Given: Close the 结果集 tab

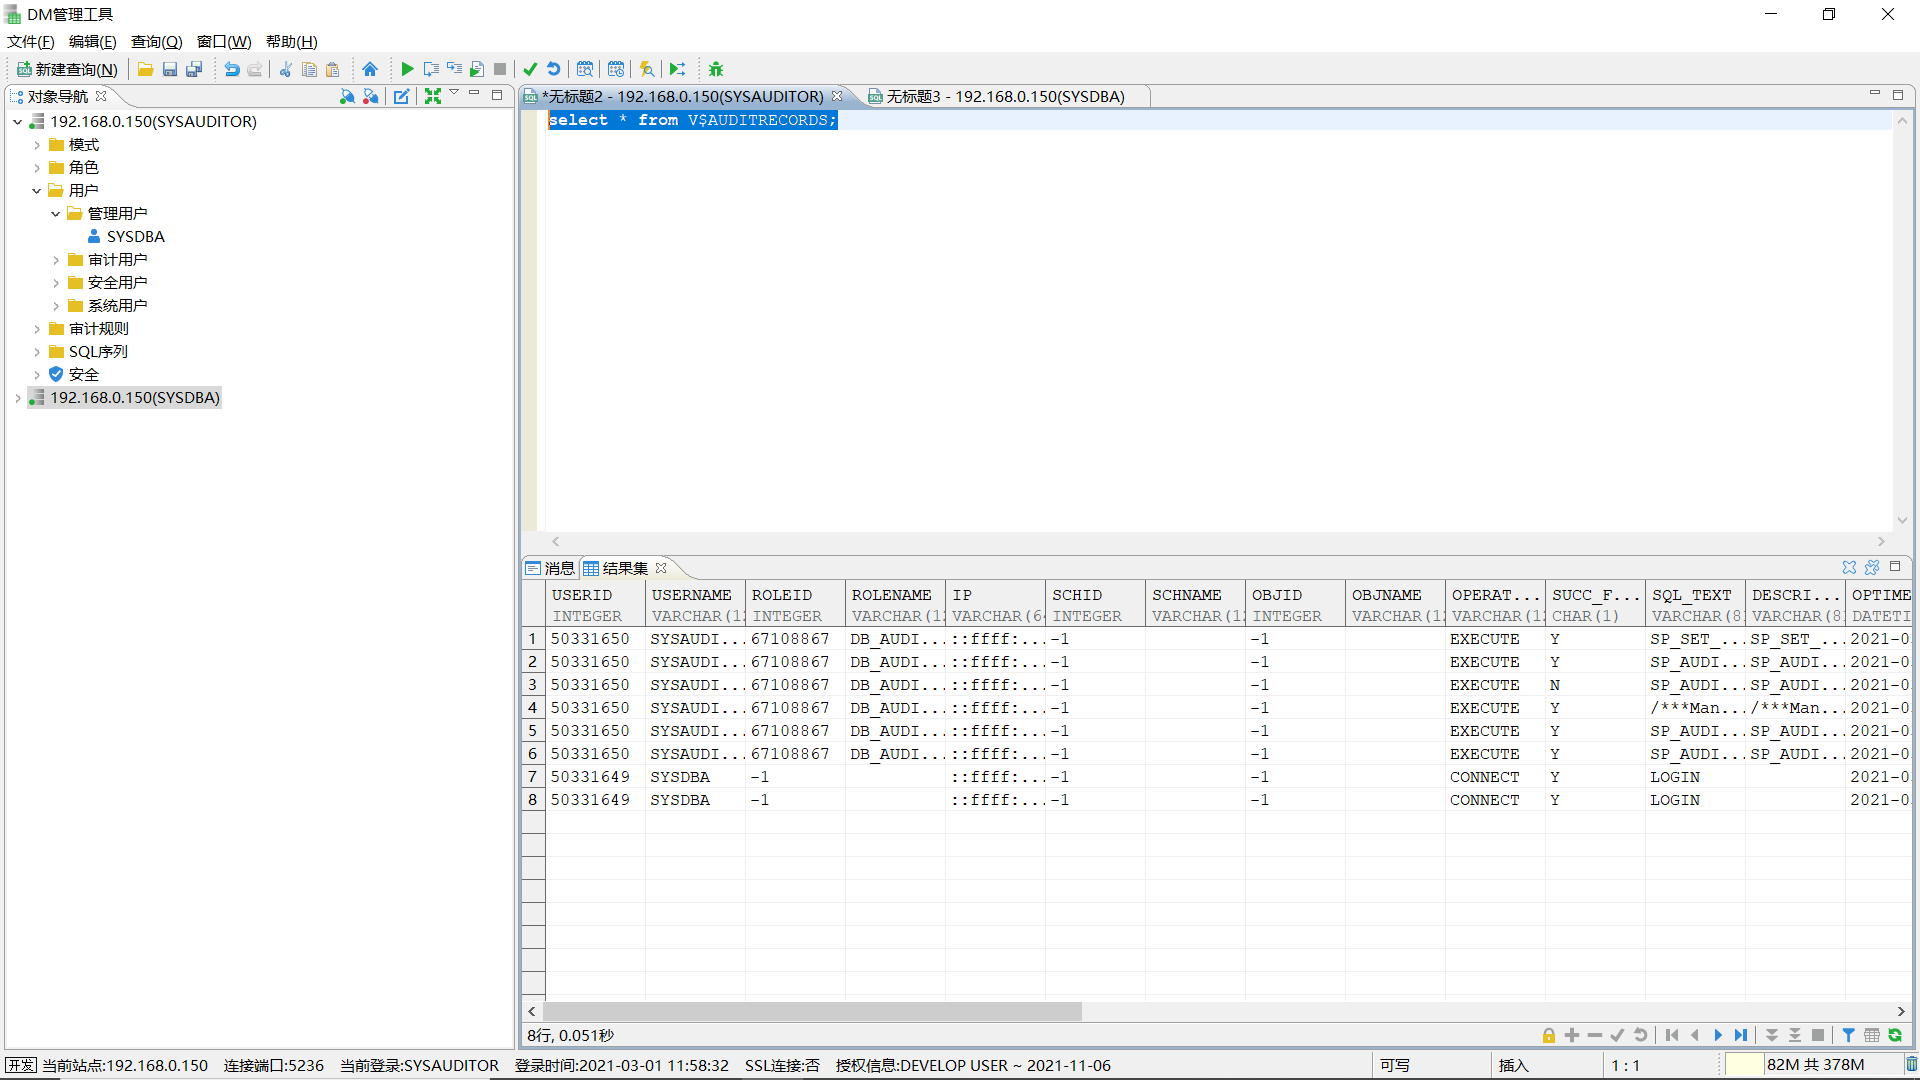Looking at the screenshot, I should click(661, 568).
